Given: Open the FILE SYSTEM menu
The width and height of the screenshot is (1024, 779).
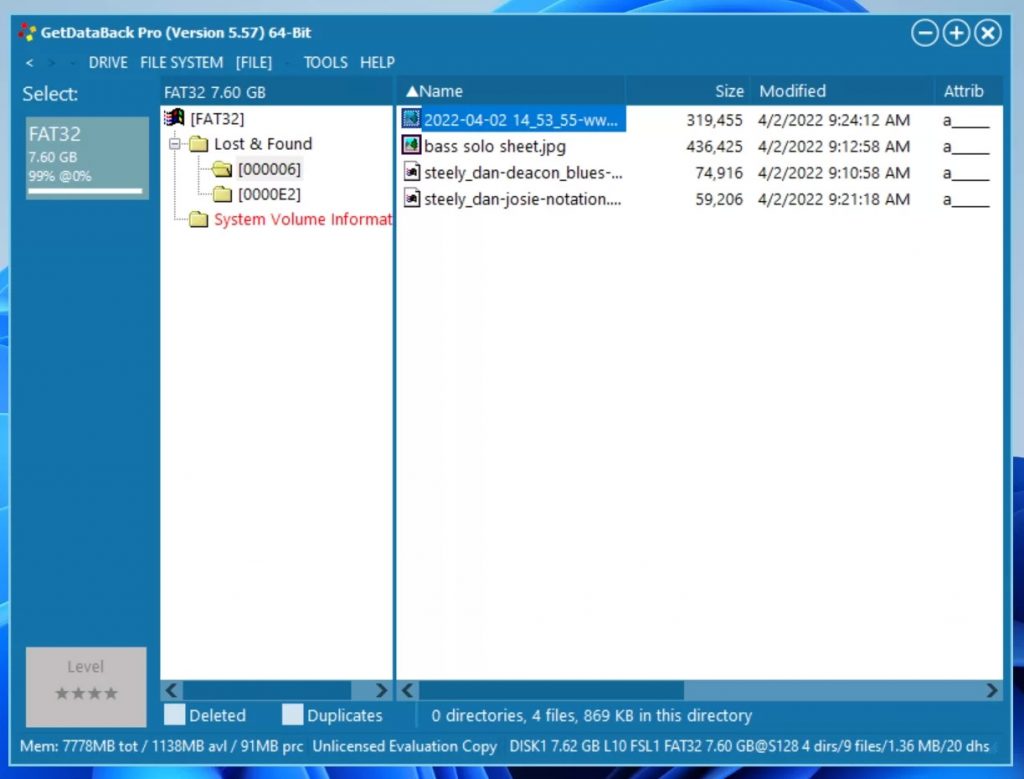Looking at the screenshot, I should [181, 62].
